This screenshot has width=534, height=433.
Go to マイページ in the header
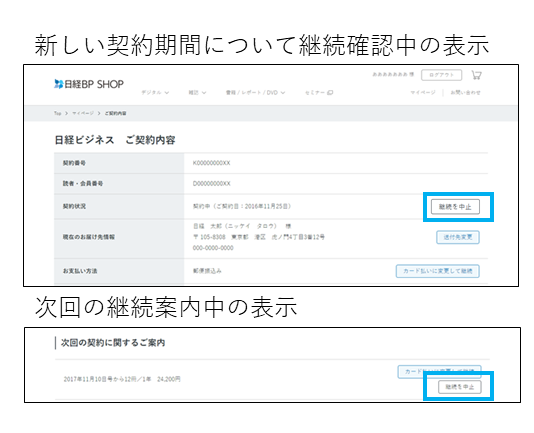point(423,92)
